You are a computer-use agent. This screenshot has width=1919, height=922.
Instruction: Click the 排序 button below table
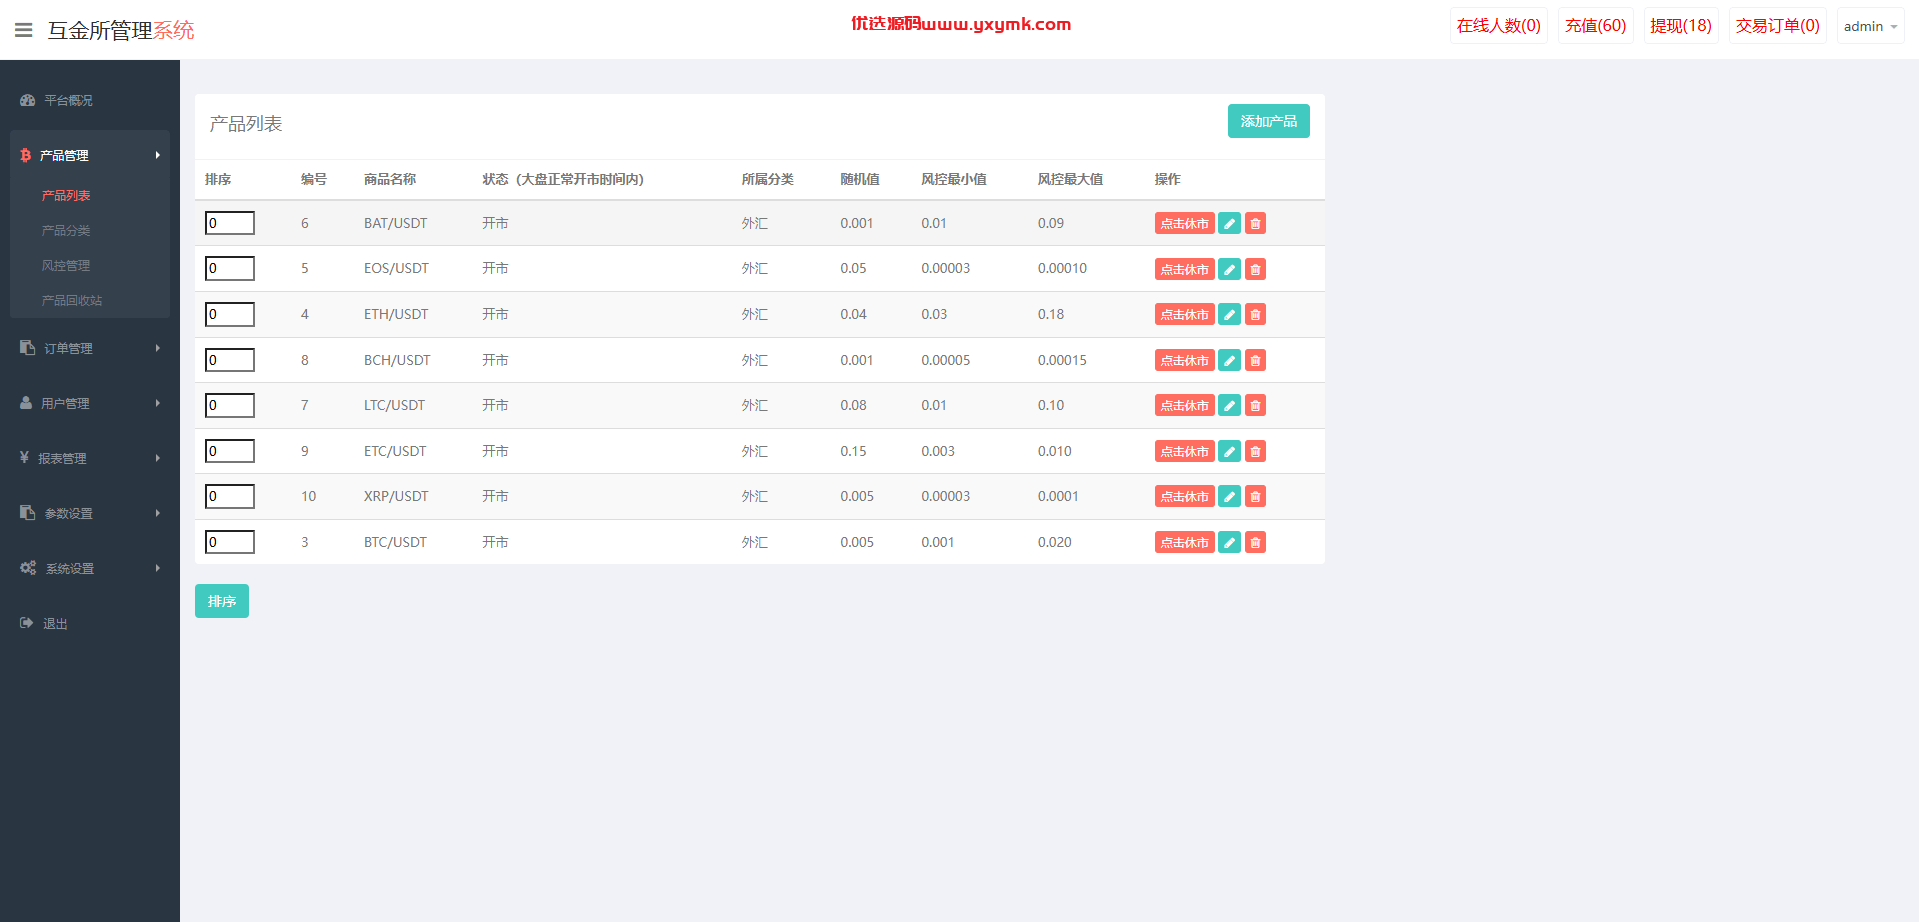[x=222, y=601]
